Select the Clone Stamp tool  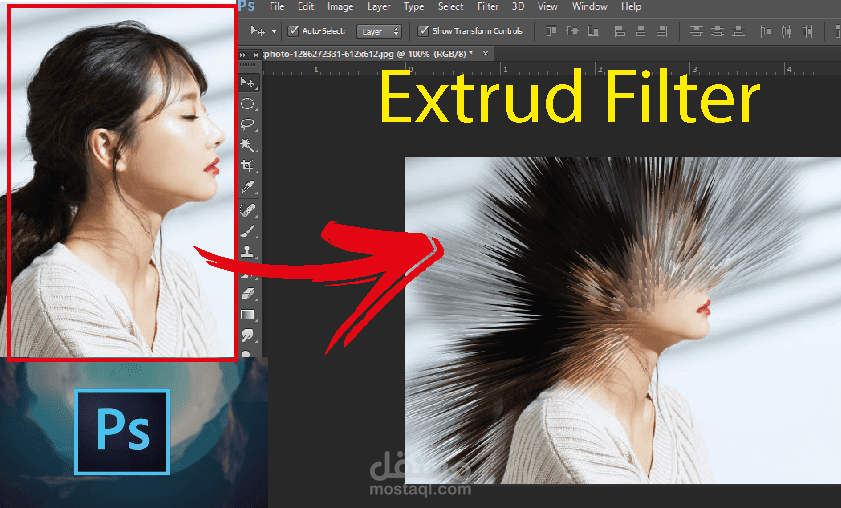(x=248, y=251)
